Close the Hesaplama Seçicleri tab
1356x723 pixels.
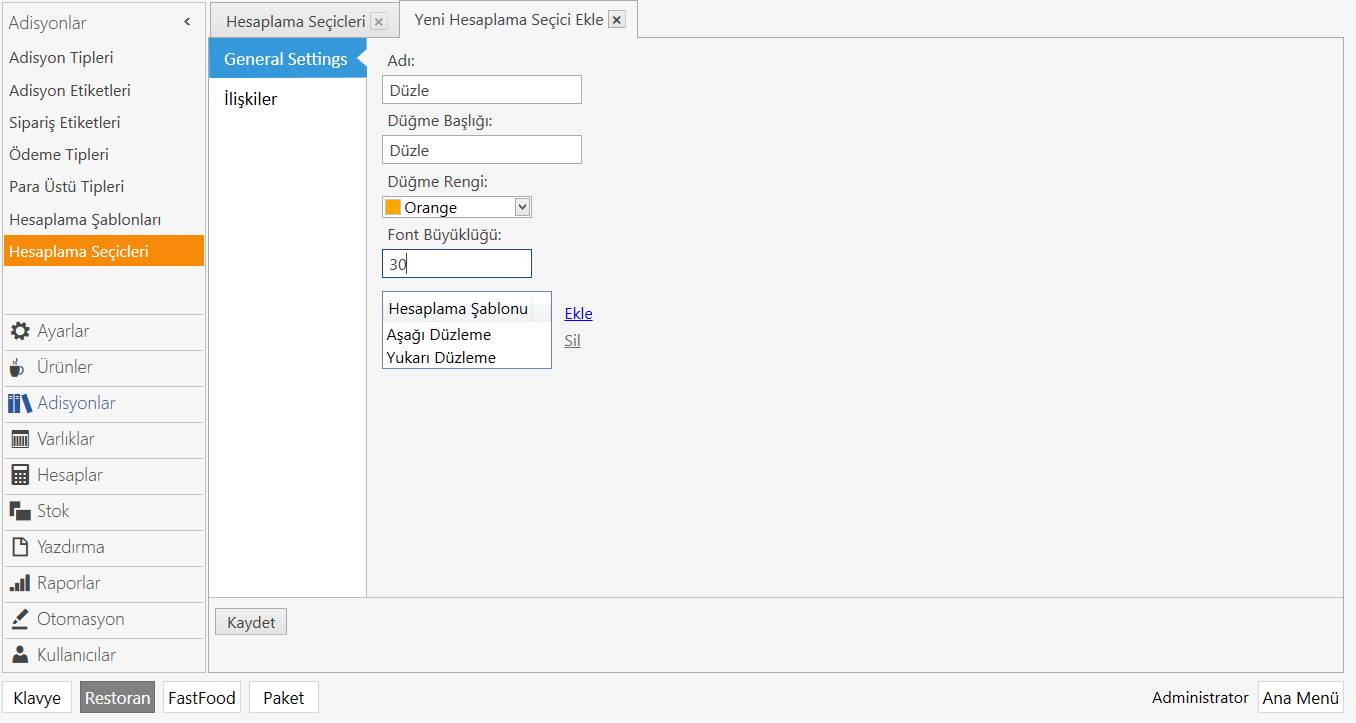378,21
